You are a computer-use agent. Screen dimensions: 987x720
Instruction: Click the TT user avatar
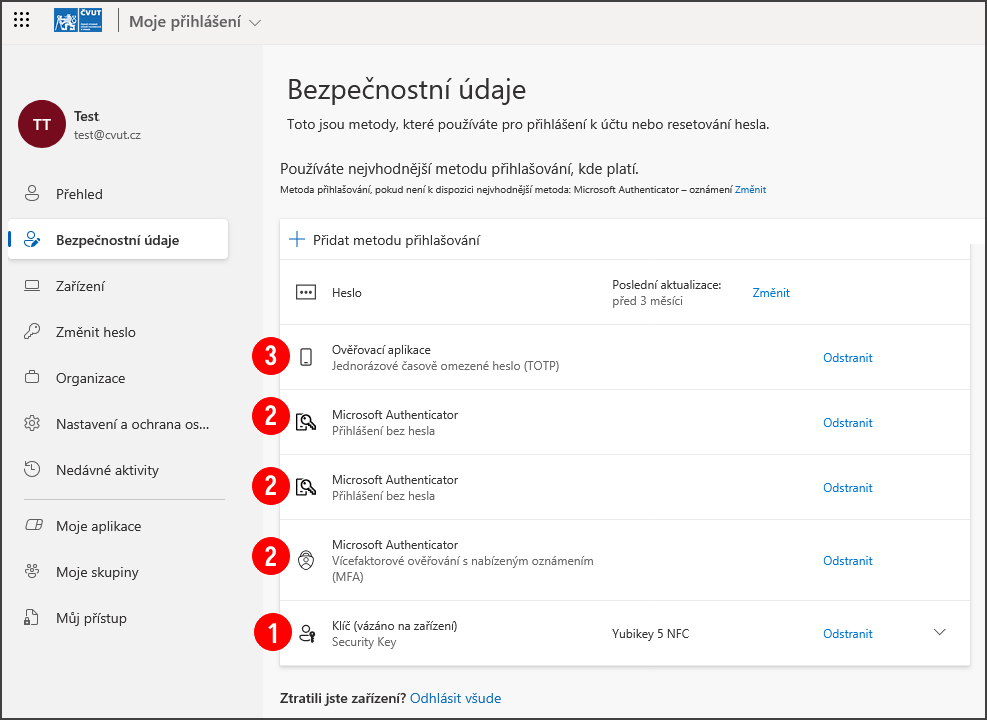pos(42,125)
